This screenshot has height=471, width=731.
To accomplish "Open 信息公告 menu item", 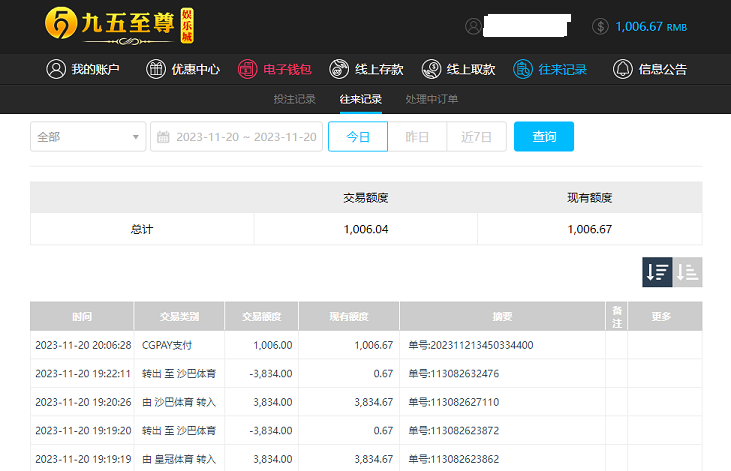I will 650,69.
